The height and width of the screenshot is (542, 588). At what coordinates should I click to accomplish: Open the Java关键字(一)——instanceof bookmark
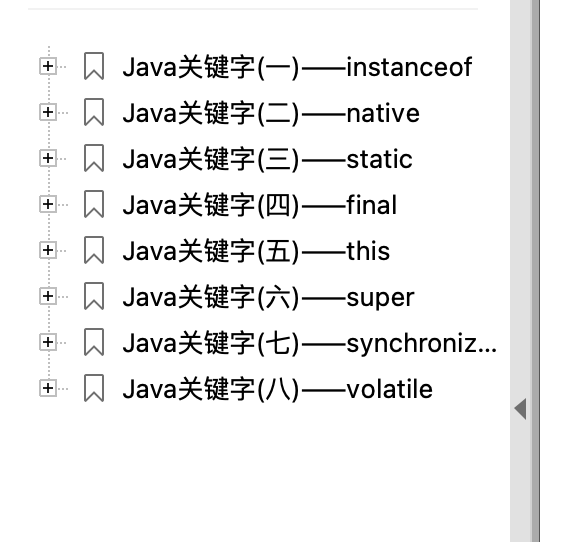297,67
